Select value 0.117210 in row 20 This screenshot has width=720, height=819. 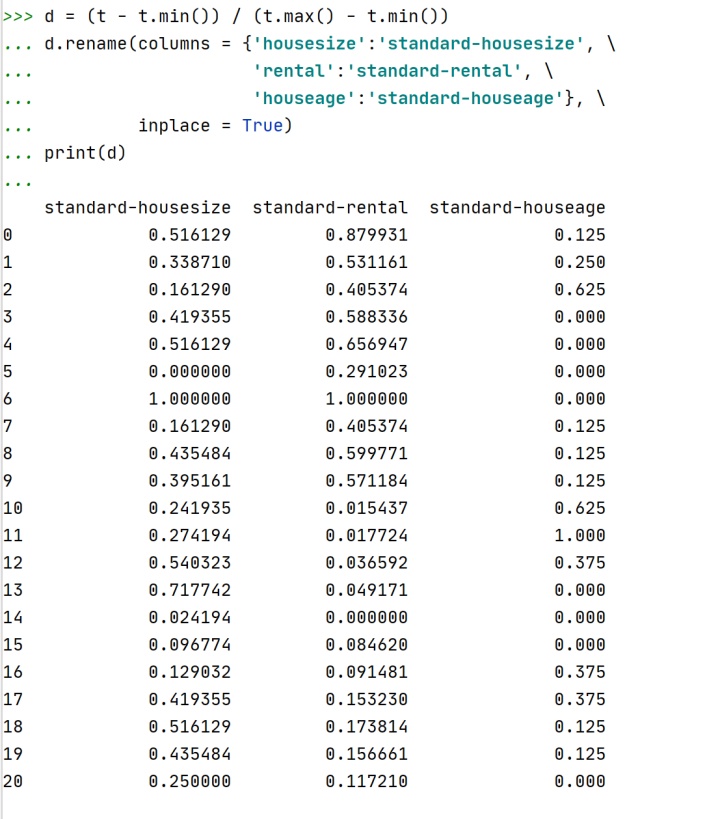(x=366, y=781)
